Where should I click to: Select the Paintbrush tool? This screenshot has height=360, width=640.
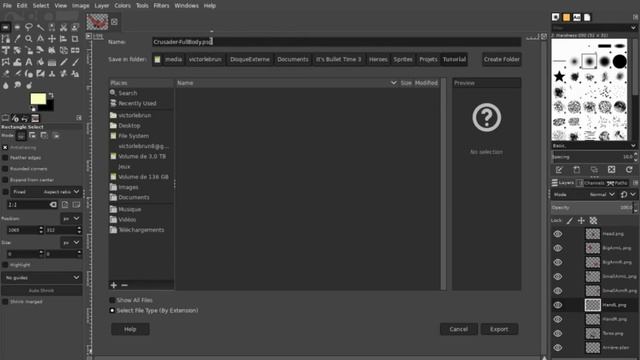click(75, 62)
